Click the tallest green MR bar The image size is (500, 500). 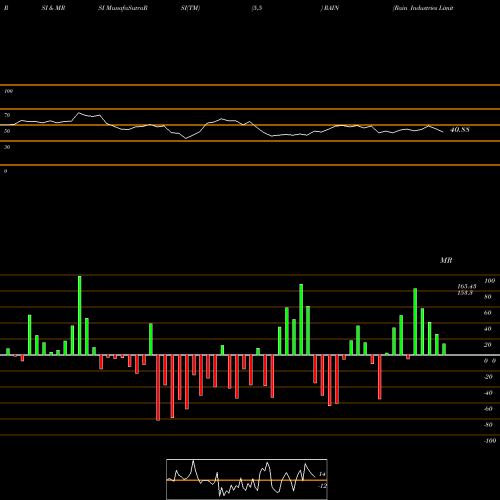point(80,315)
